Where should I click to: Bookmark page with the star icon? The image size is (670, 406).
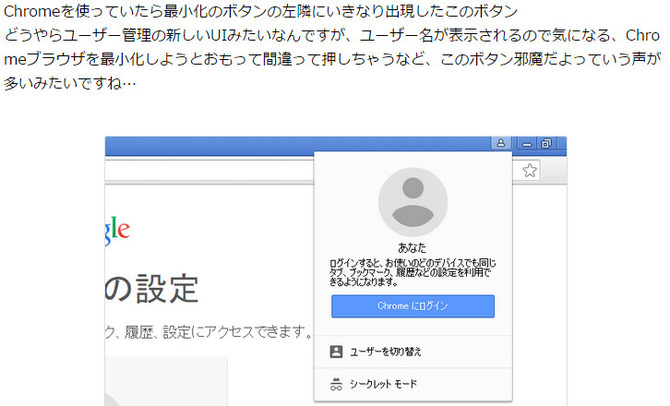(530, 171)
